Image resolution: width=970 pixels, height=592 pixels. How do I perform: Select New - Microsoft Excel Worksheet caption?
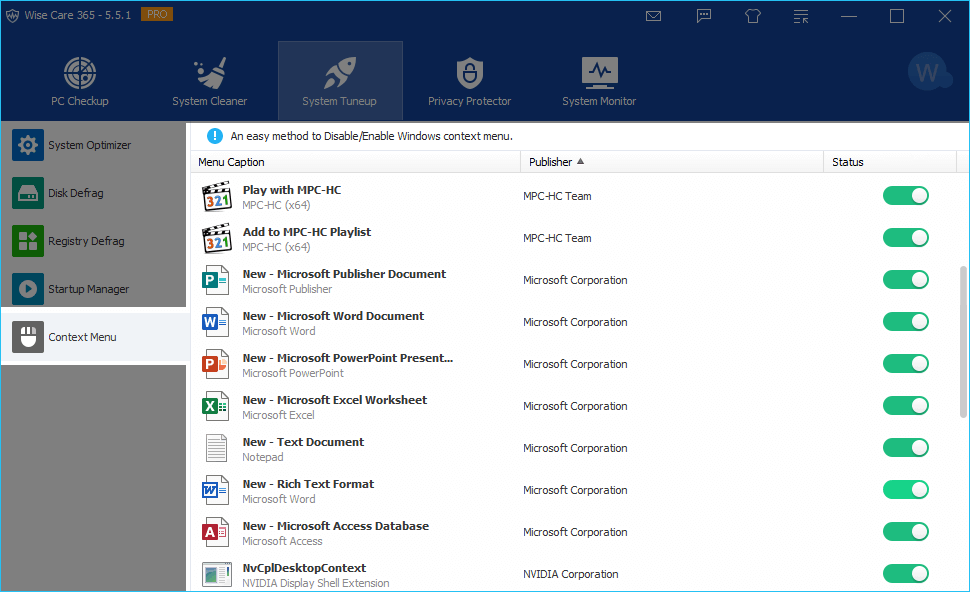[335, 400]
